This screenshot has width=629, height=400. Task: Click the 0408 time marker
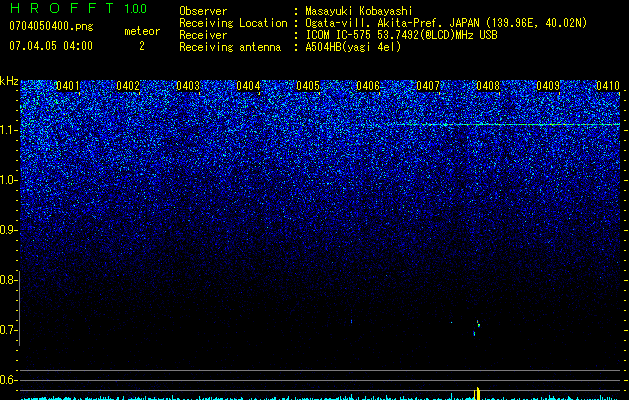pyautogui.click(x=488, y=86)
